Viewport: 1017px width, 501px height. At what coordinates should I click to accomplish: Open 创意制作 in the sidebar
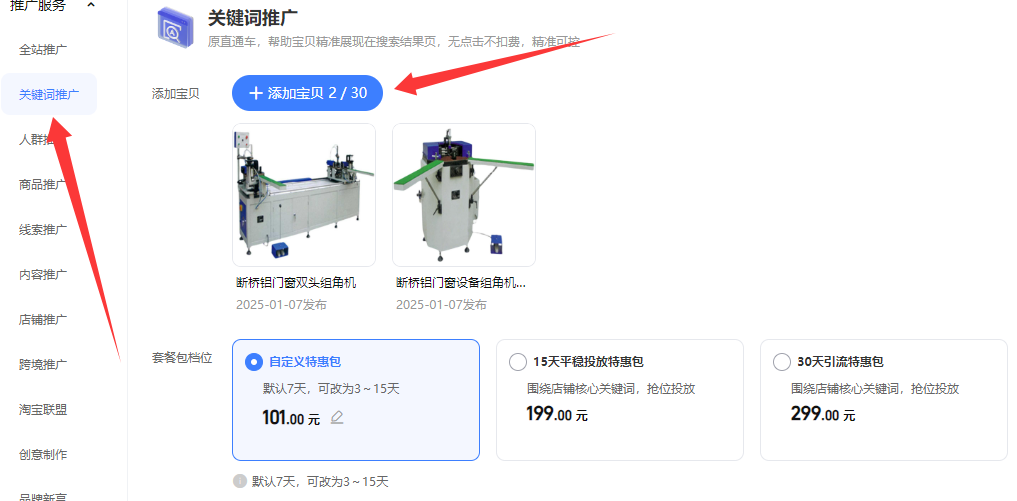tap(43, 454)
